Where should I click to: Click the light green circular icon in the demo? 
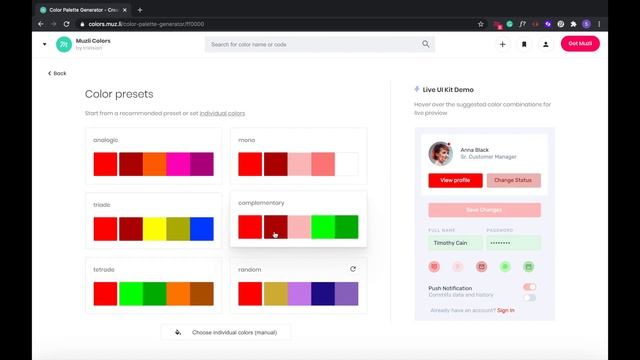[x=505, y=267]
